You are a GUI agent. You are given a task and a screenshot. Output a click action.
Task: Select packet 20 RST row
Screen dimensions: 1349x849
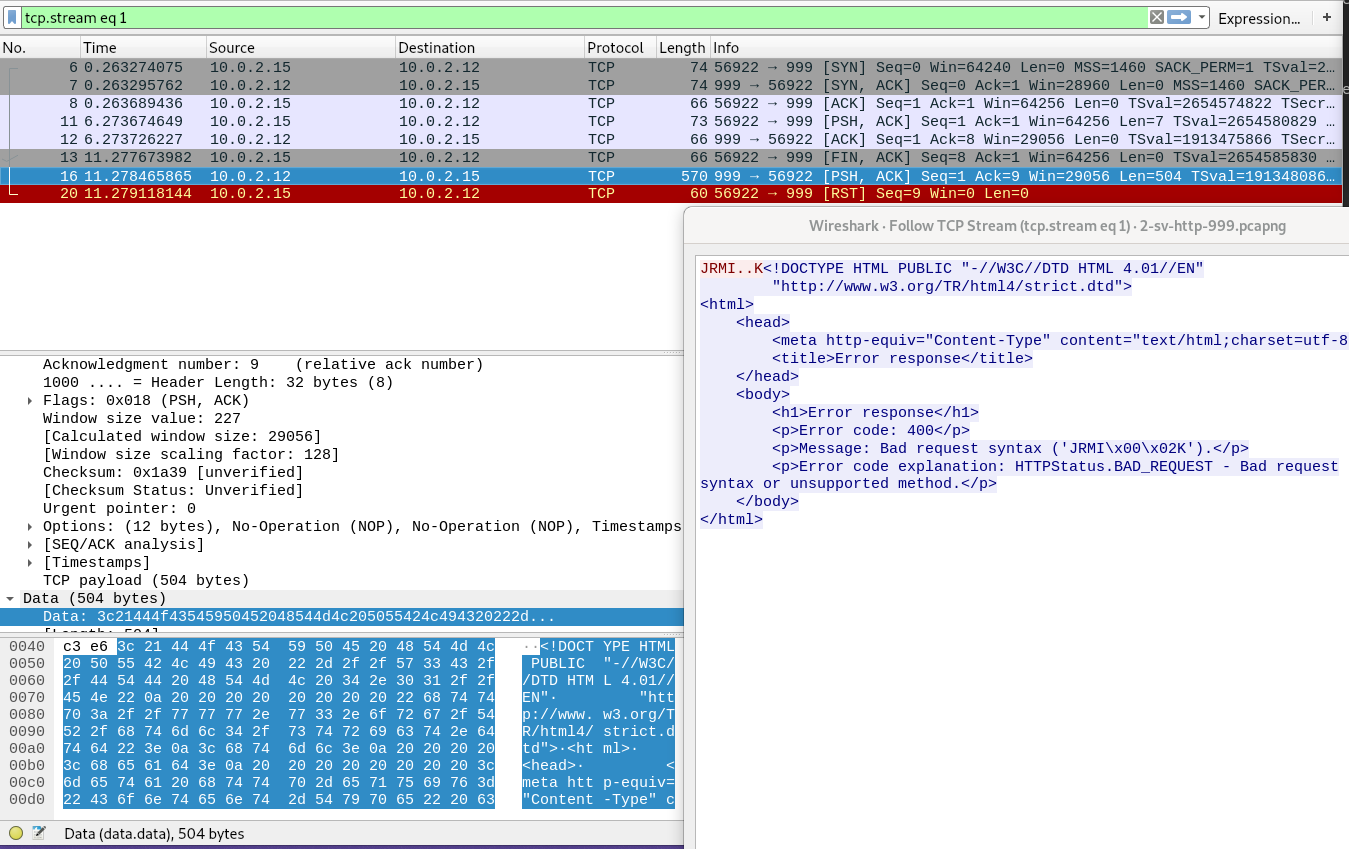pos(670,193)
